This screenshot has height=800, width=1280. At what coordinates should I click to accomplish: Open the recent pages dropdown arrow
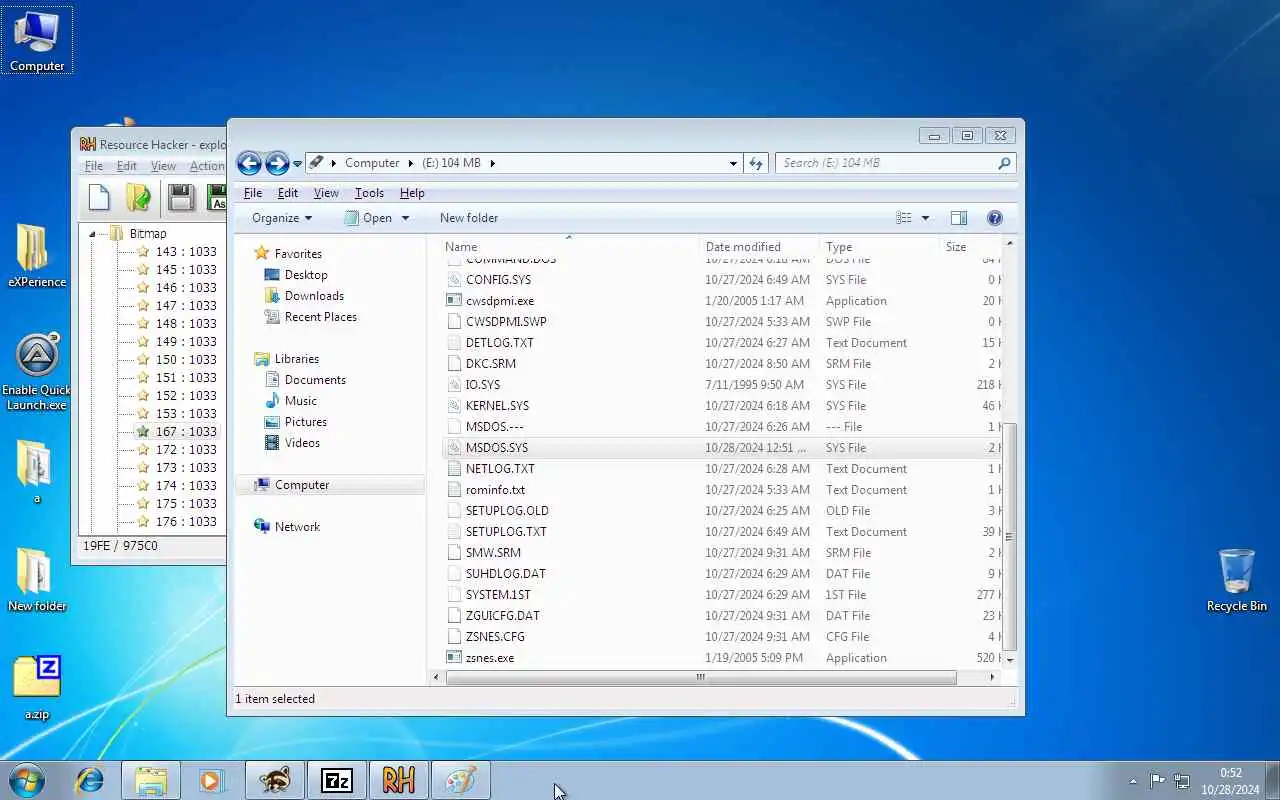pyautogui.click(x=297, y=164)
